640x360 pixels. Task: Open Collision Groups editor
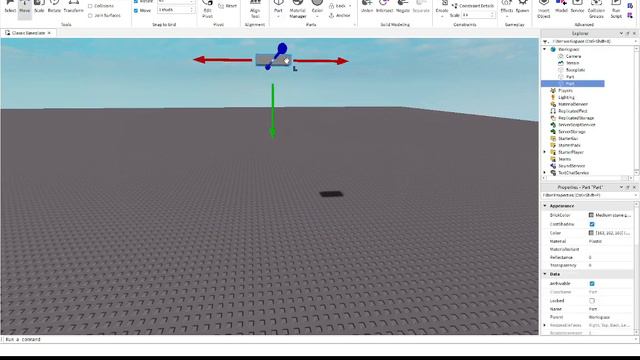click(x=596, y=9)
